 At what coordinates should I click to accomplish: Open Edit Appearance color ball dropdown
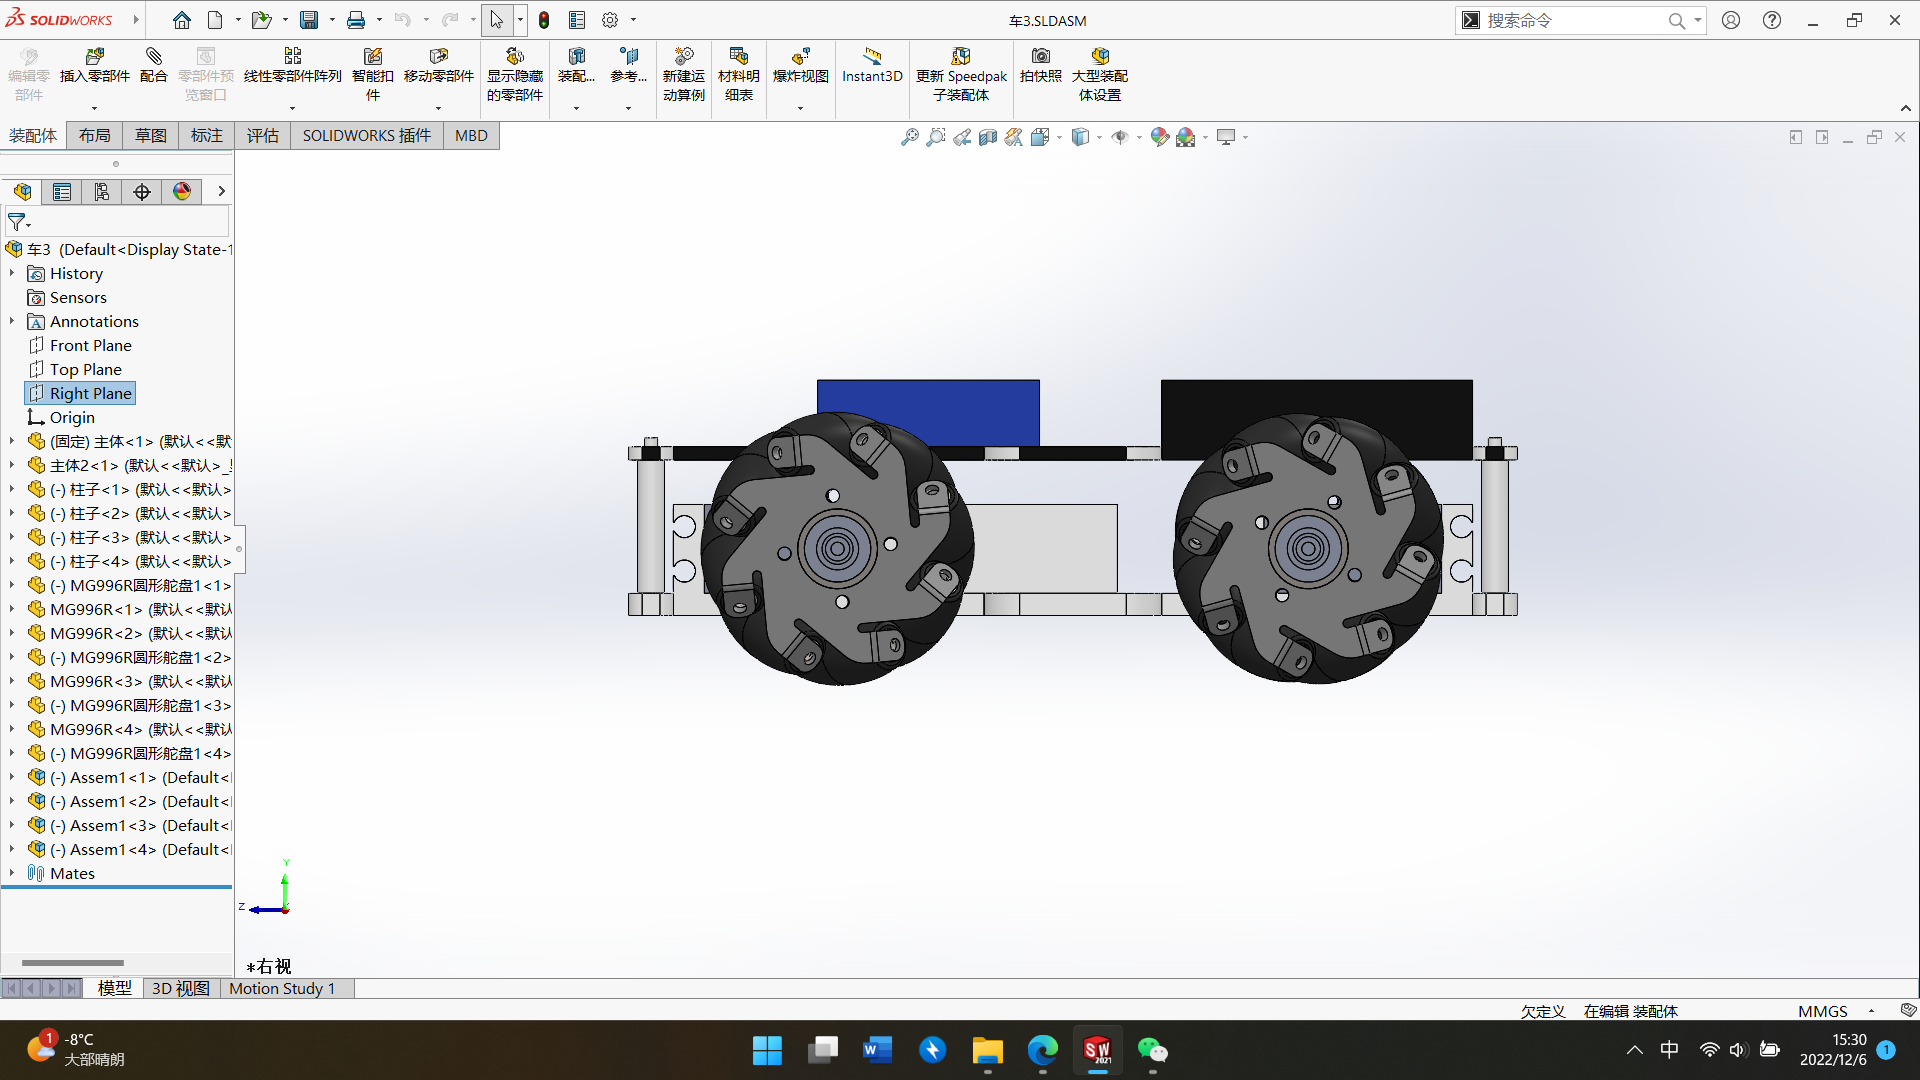pyautogui.click(x=1160, y=137)
